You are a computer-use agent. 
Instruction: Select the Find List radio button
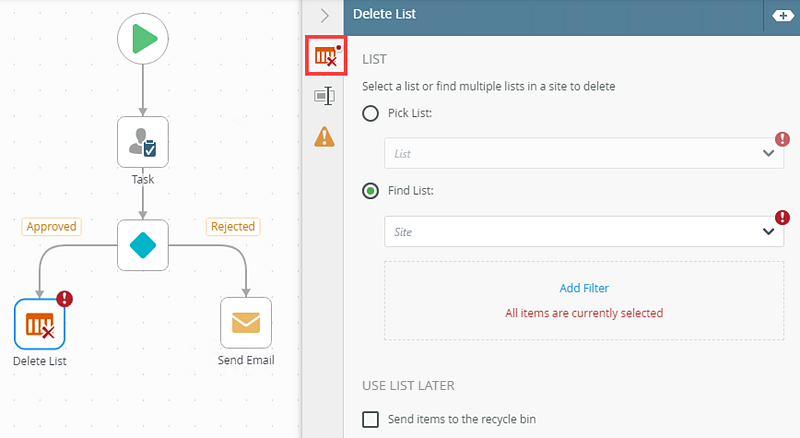(370, 191)
